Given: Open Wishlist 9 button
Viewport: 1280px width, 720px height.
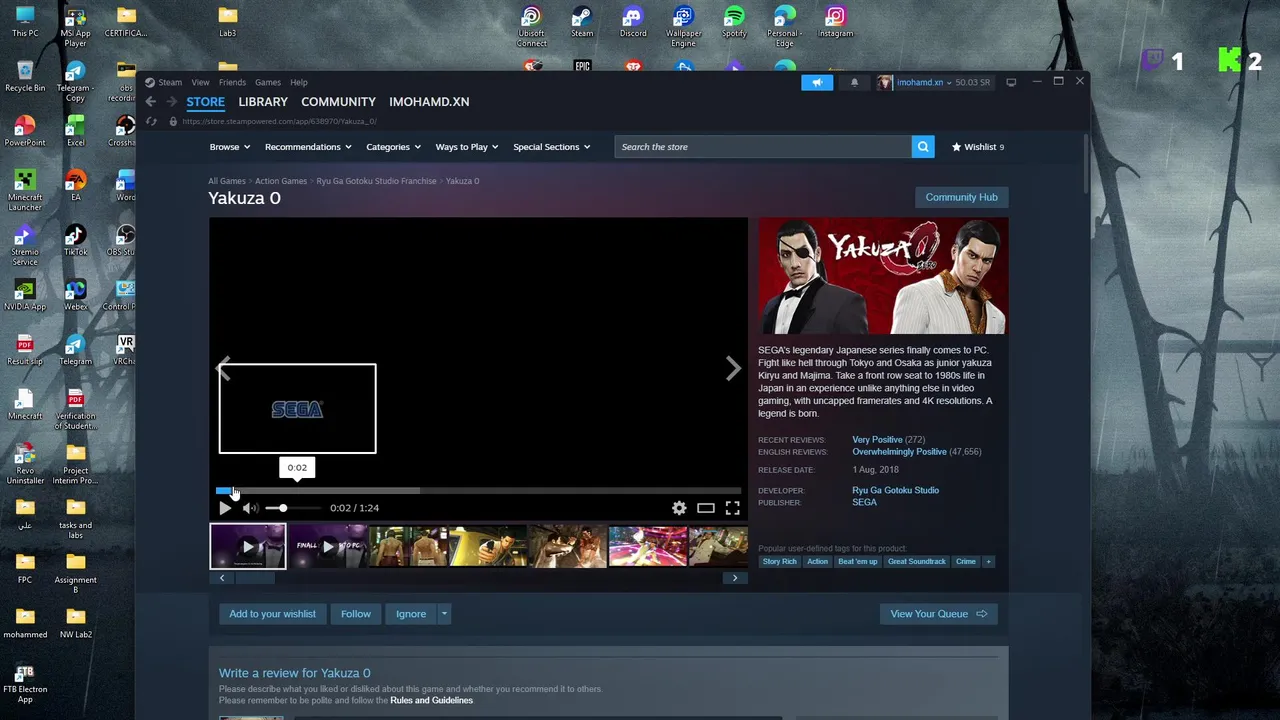Looking at the screenshot, I should 978,147.
